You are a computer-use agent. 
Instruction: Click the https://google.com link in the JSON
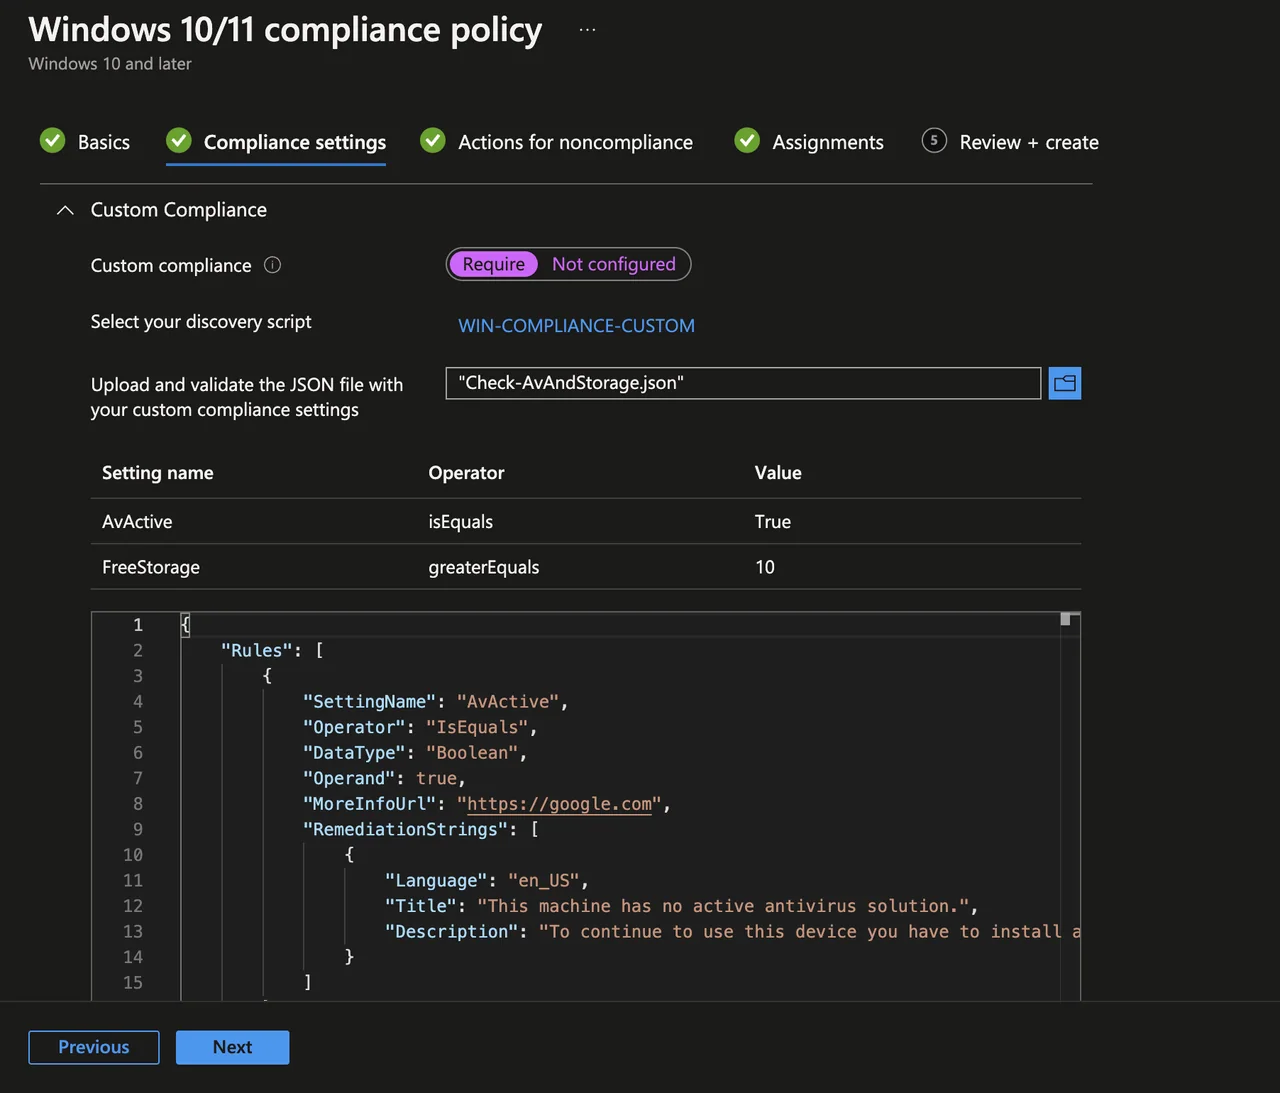(560, 804)
